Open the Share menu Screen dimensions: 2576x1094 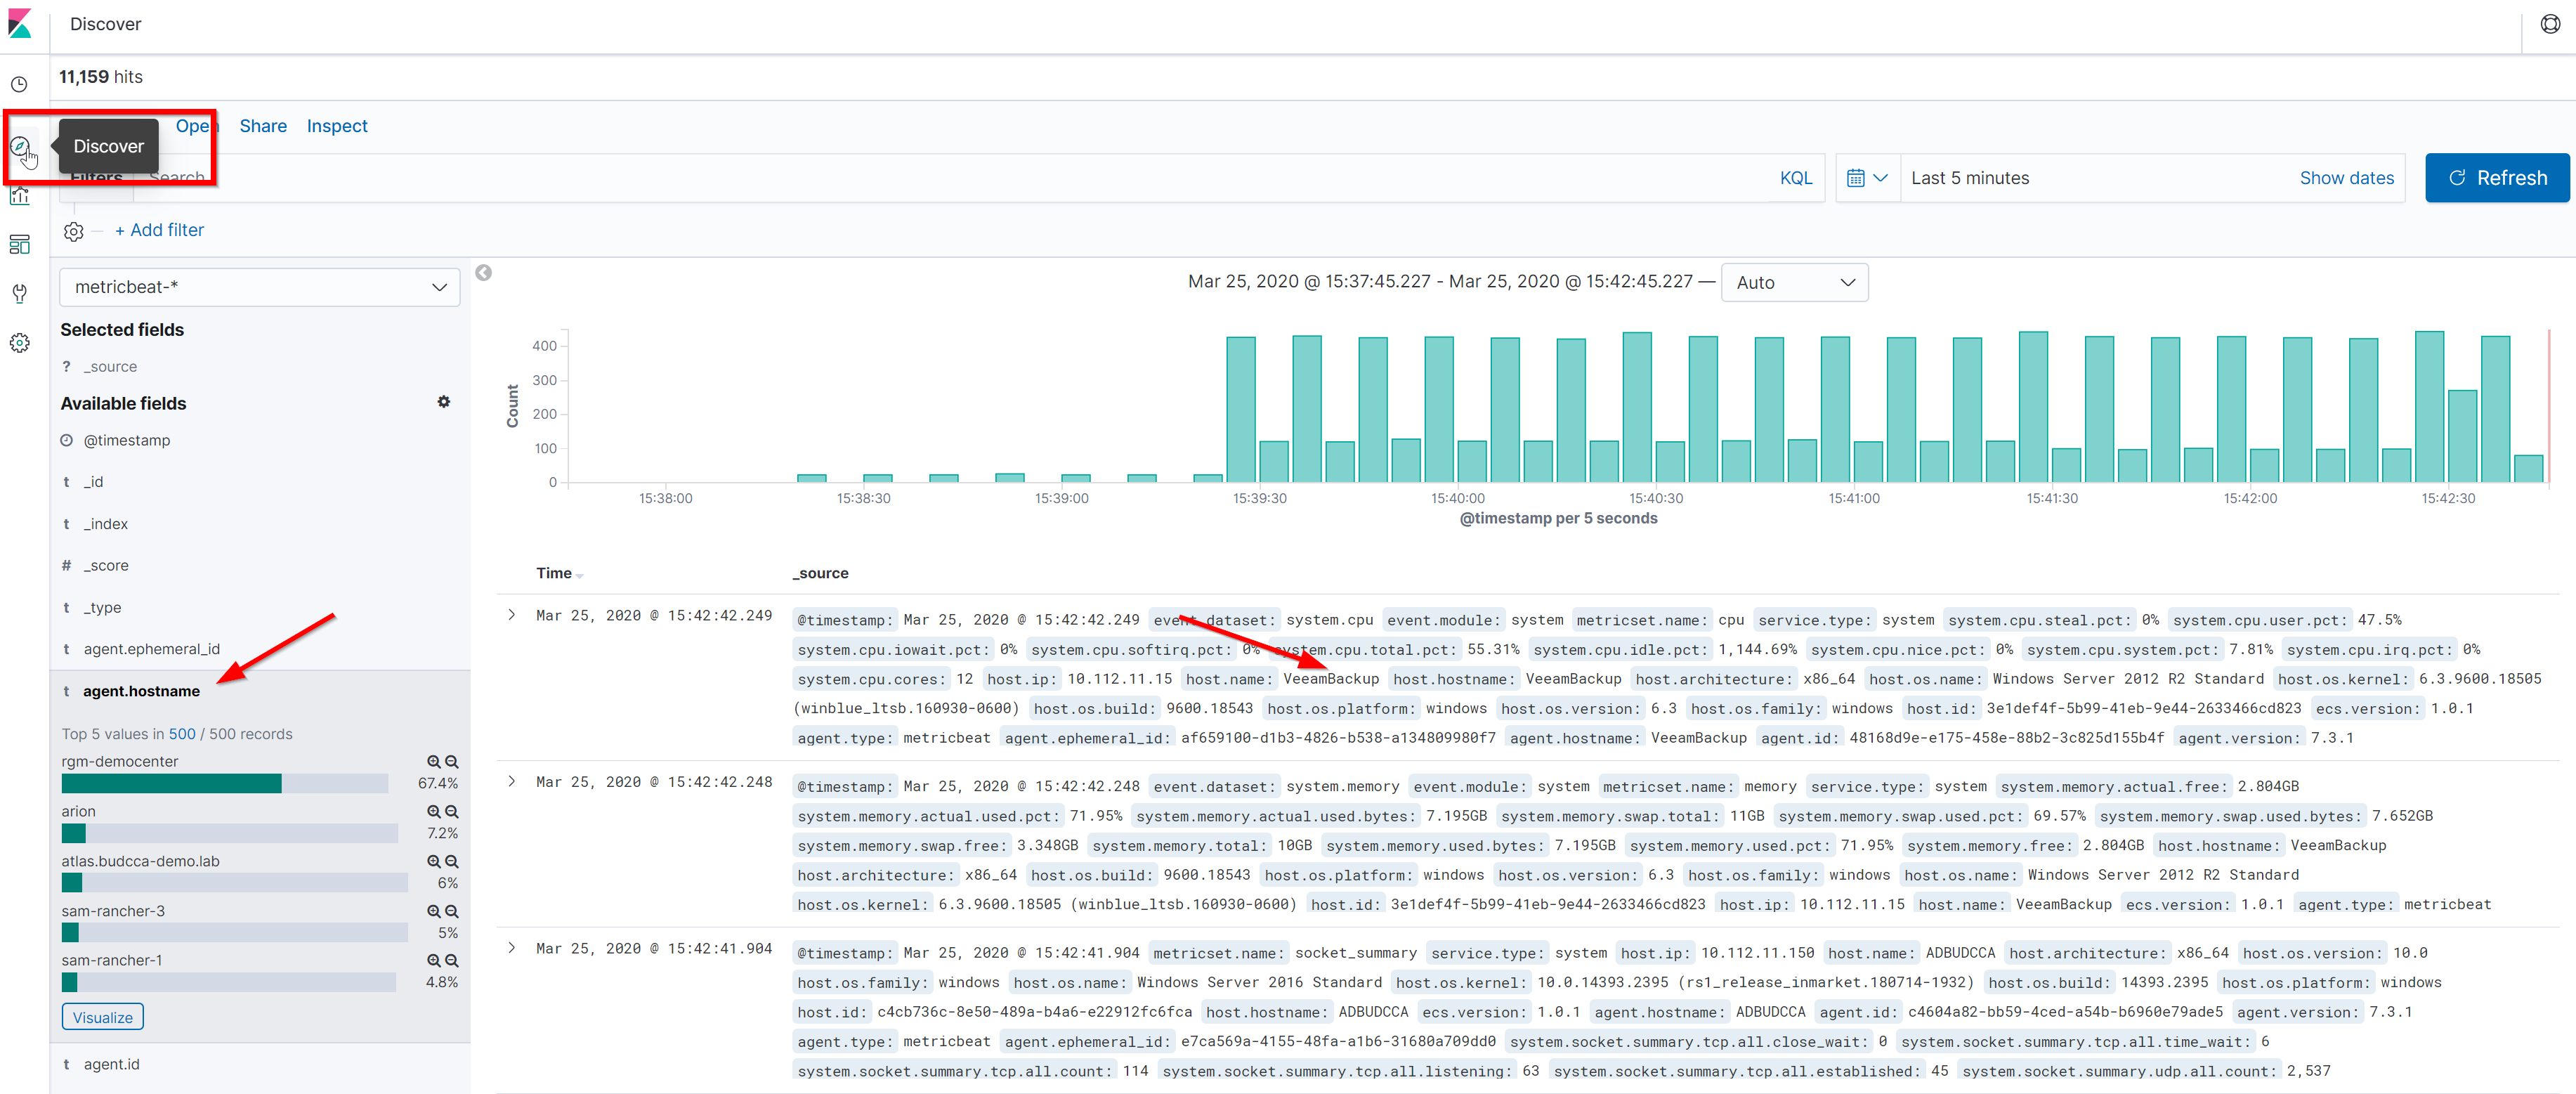tap(263, 126)
